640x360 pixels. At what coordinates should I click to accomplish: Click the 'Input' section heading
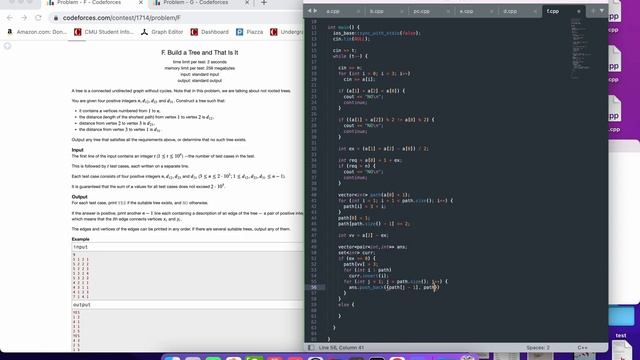click(78, 150)
